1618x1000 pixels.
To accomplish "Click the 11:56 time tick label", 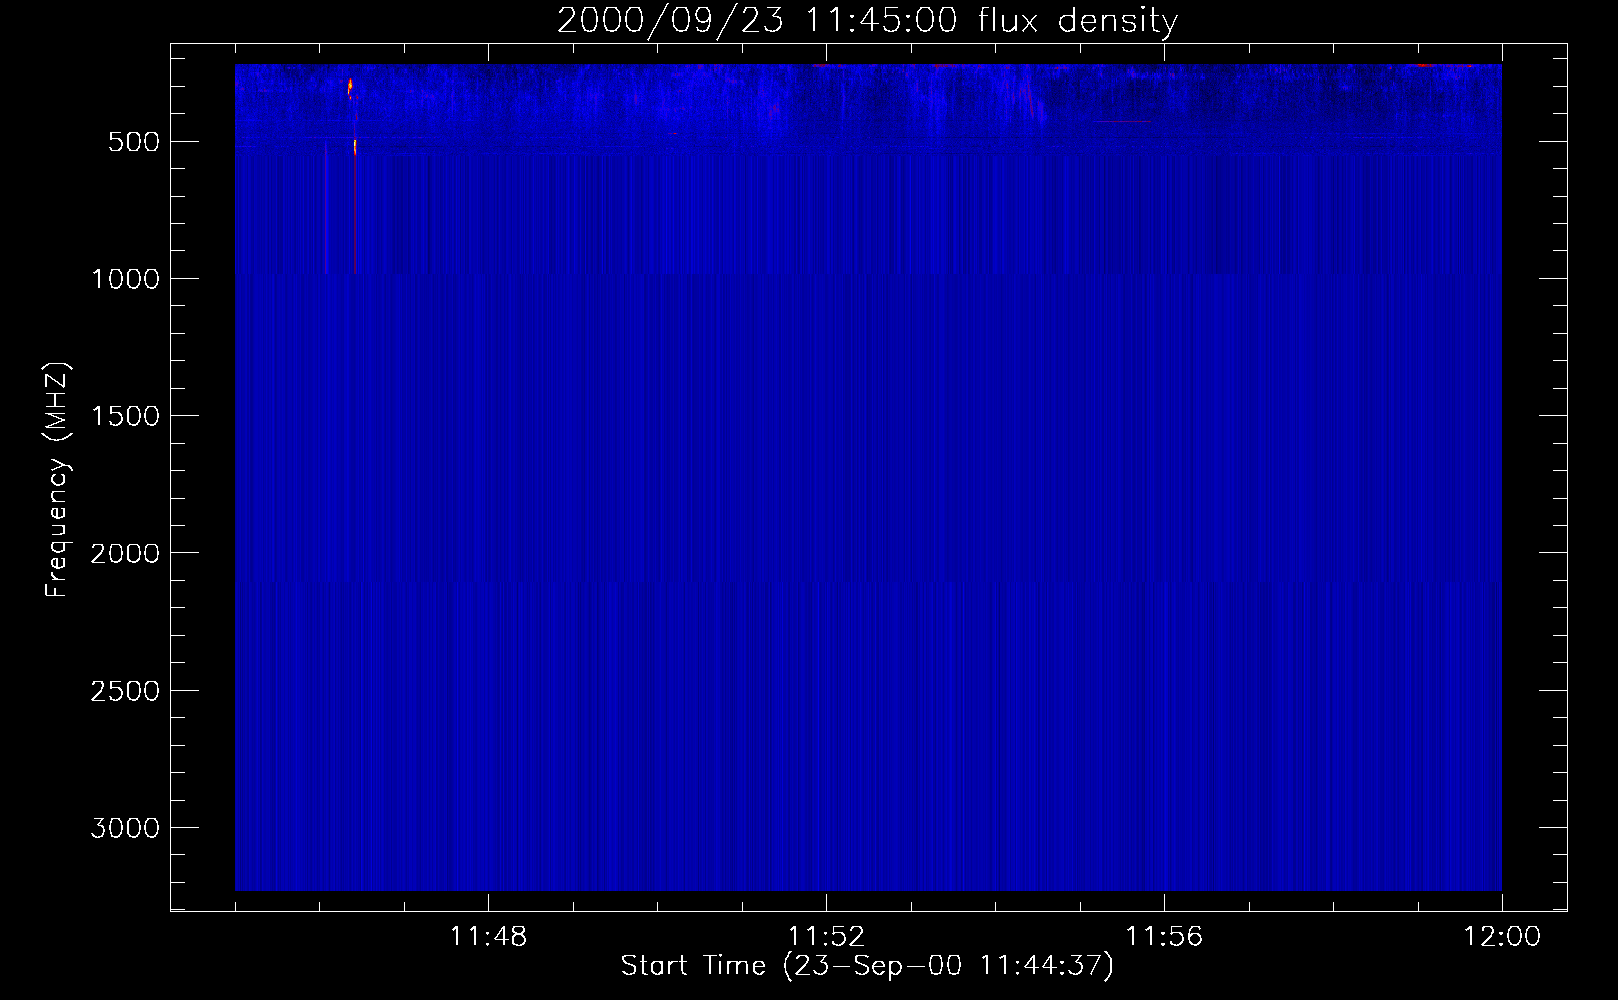I will coord(1164,937).
